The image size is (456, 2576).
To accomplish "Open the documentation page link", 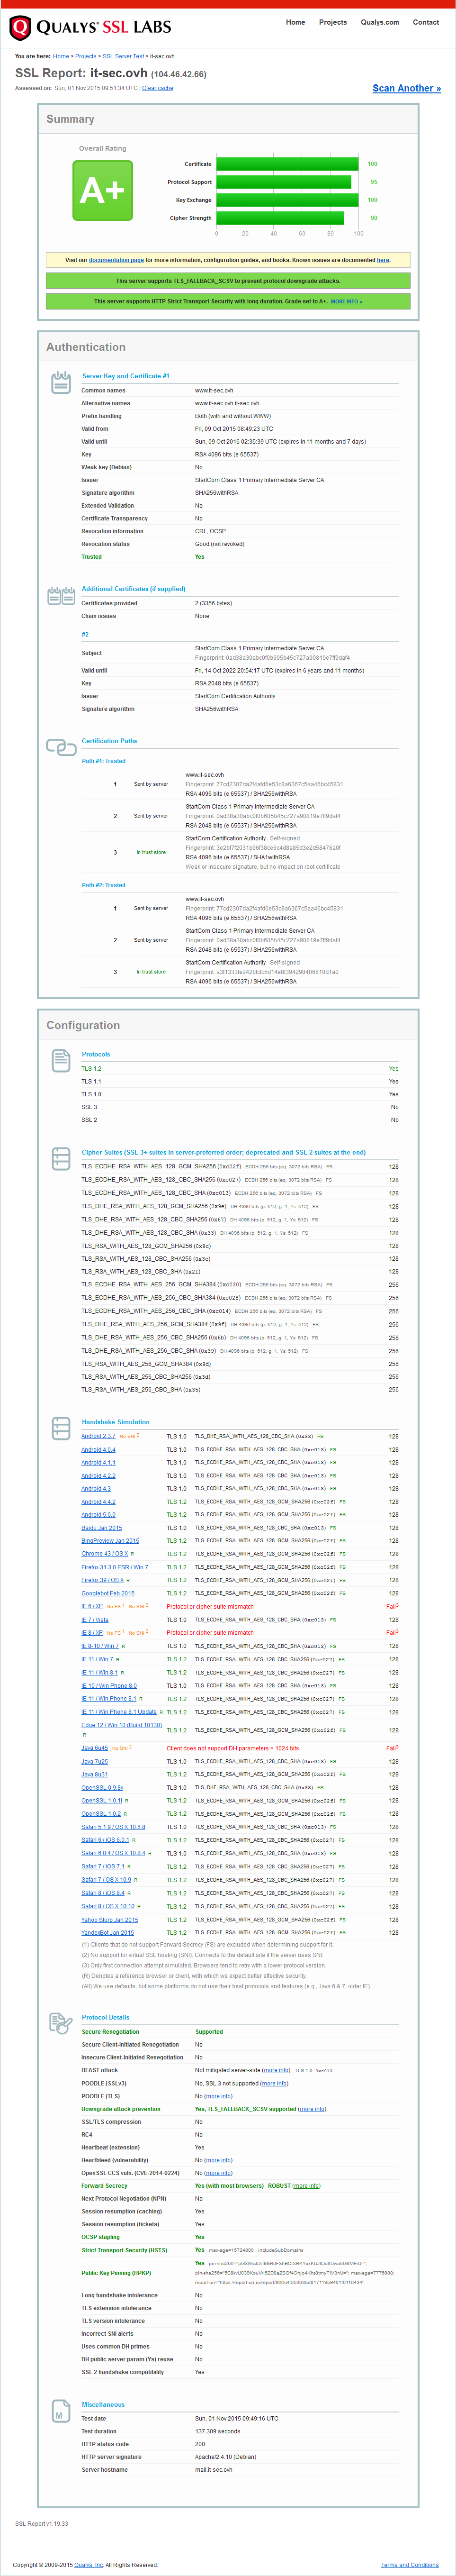I will point(116,260).
